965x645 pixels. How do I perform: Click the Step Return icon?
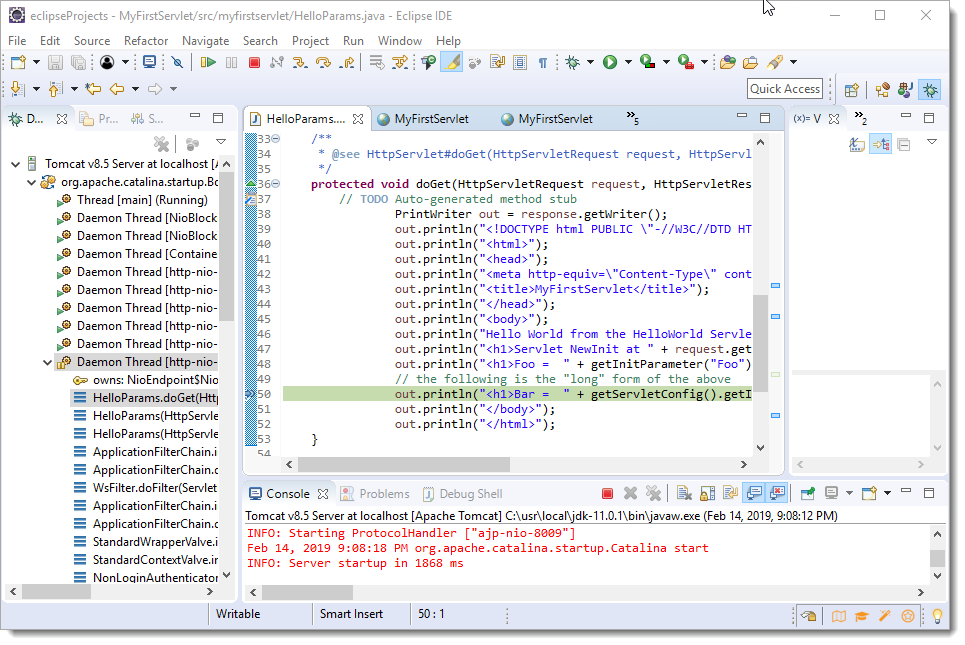coord(348,62)
